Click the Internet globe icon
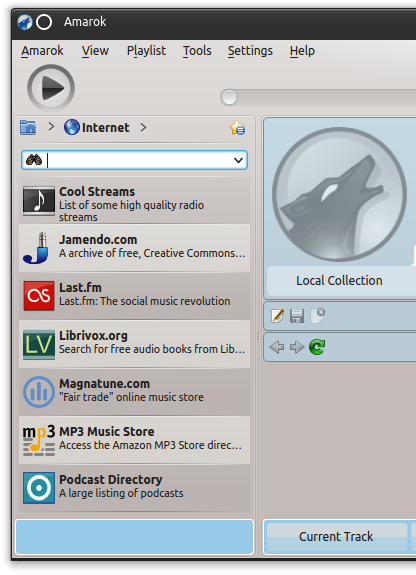 coord(72,127)
